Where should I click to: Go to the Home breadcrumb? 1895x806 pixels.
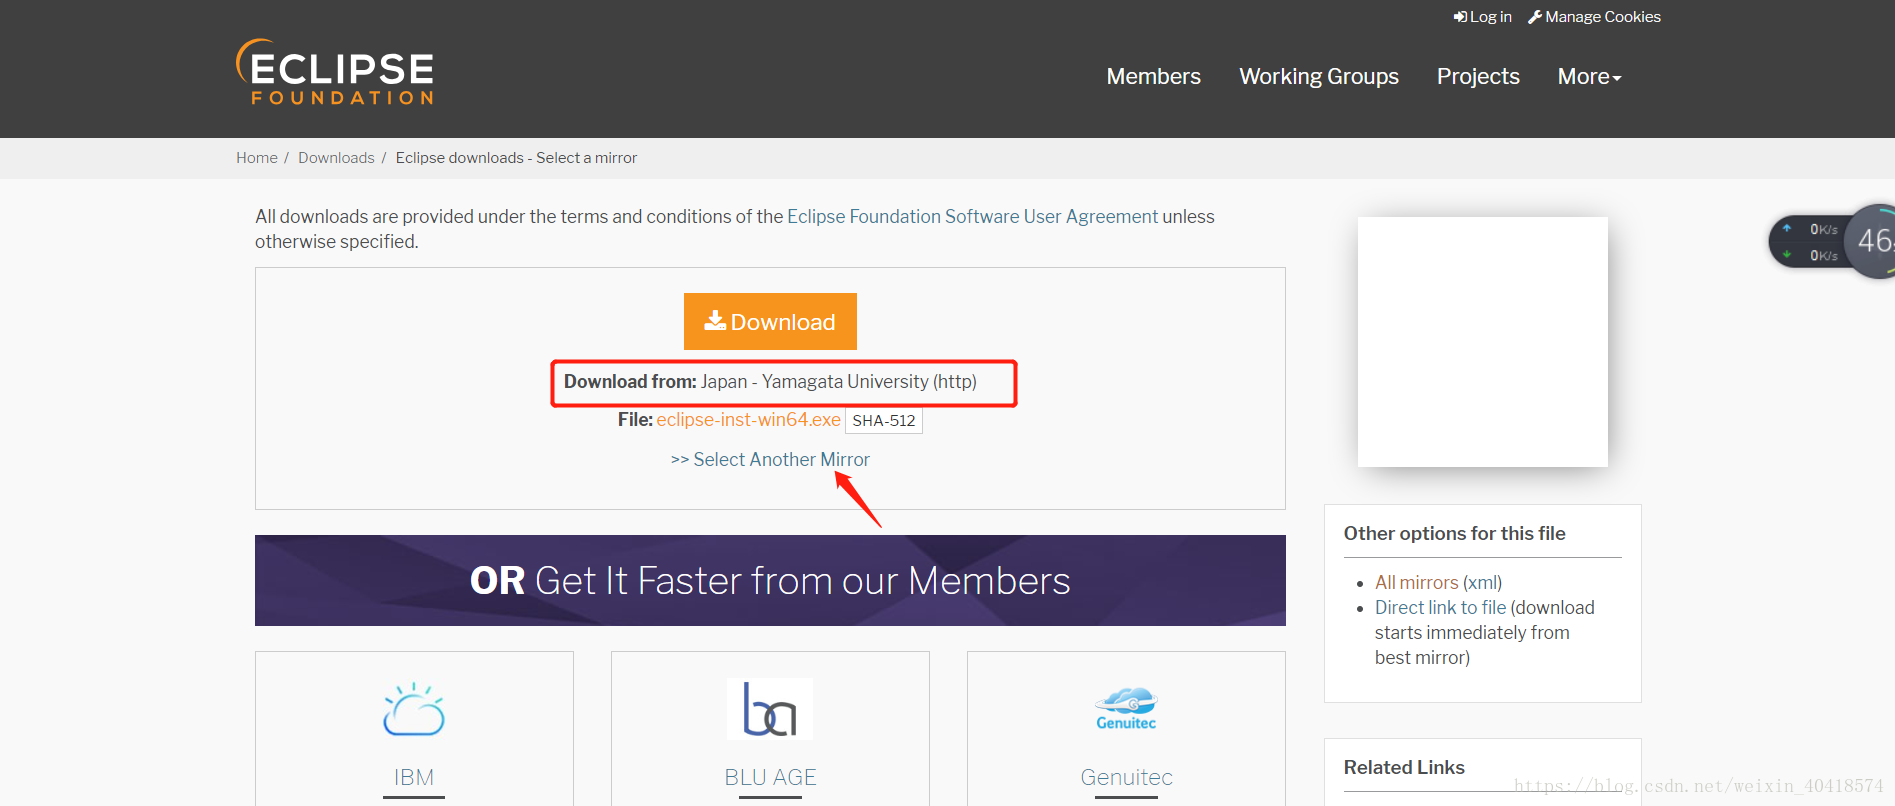tap(257, 158)
